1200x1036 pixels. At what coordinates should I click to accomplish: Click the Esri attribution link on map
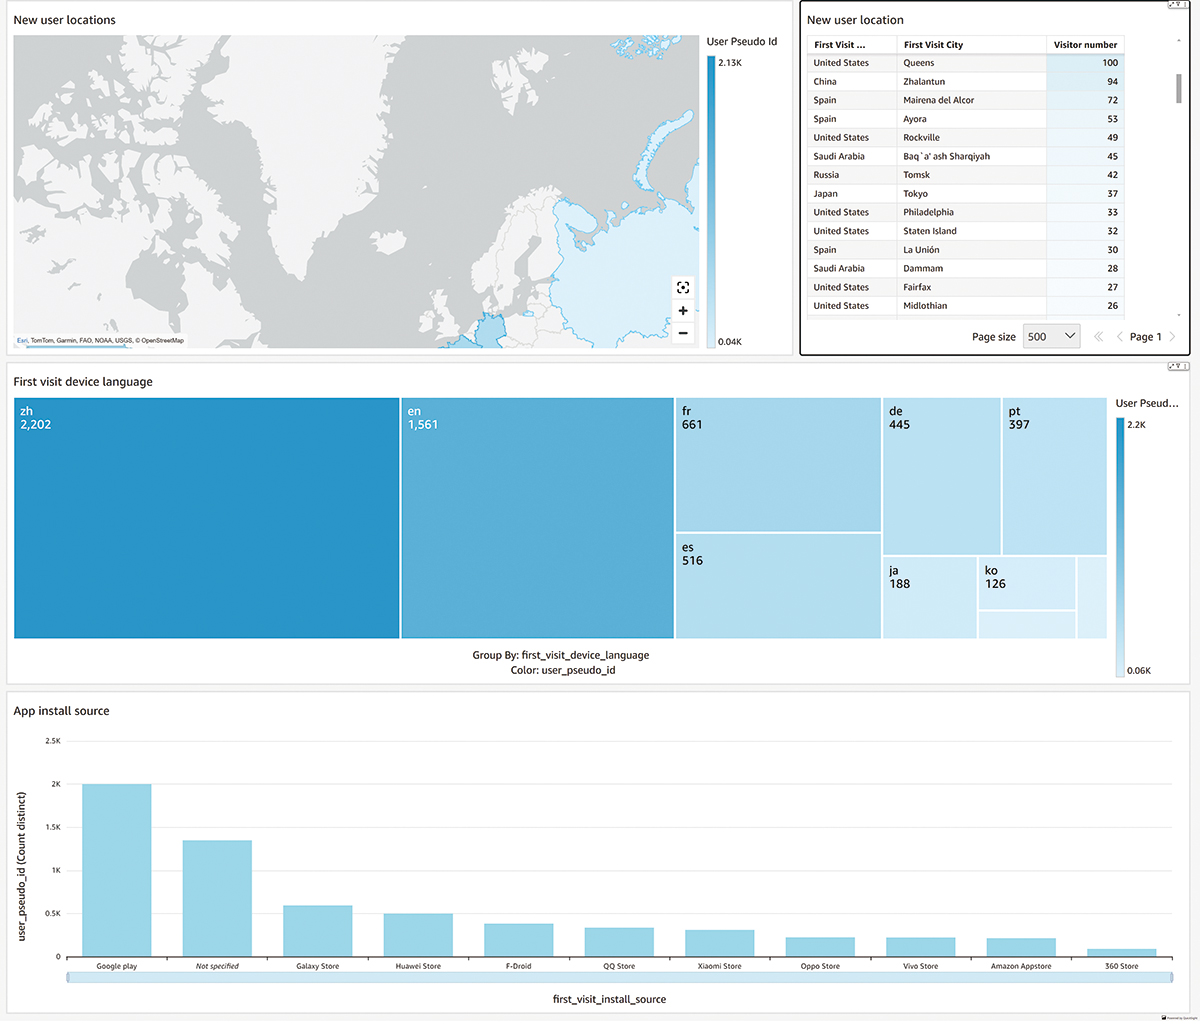[22, 341]
